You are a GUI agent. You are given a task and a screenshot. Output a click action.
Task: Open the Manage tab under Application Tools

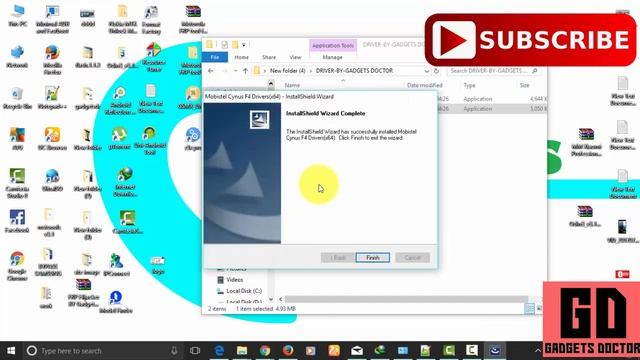pyautogui.click(x=333, y=57)
